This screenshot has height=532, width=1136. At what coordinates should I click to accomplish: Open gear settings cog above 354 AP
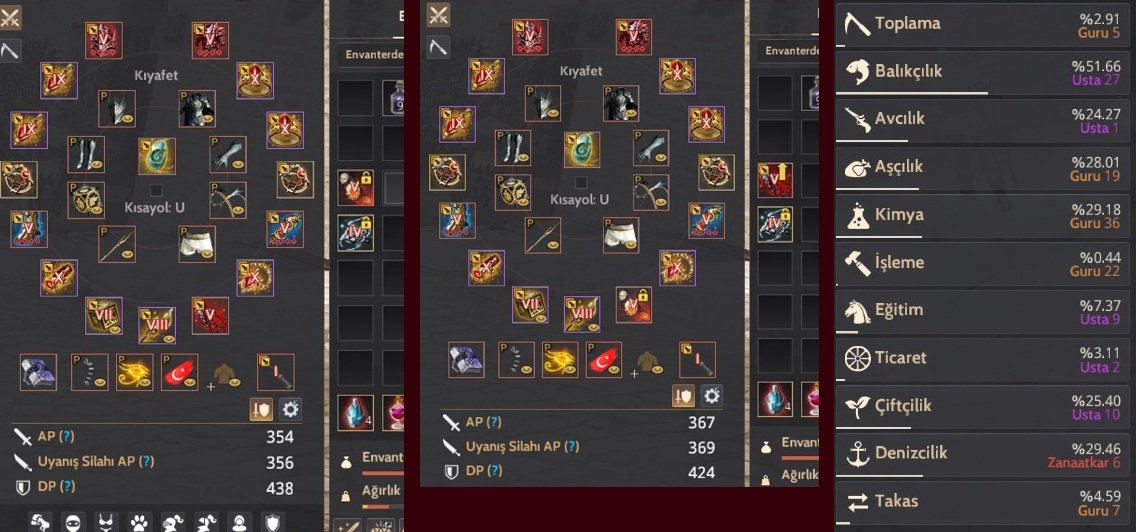click(x=291, y=410)
